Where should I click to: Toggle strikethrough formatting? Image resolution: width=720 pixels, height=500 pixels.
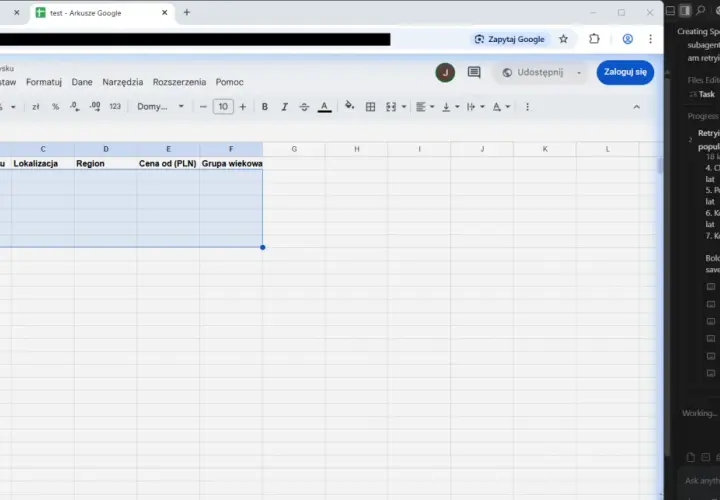tap(304, 107)
